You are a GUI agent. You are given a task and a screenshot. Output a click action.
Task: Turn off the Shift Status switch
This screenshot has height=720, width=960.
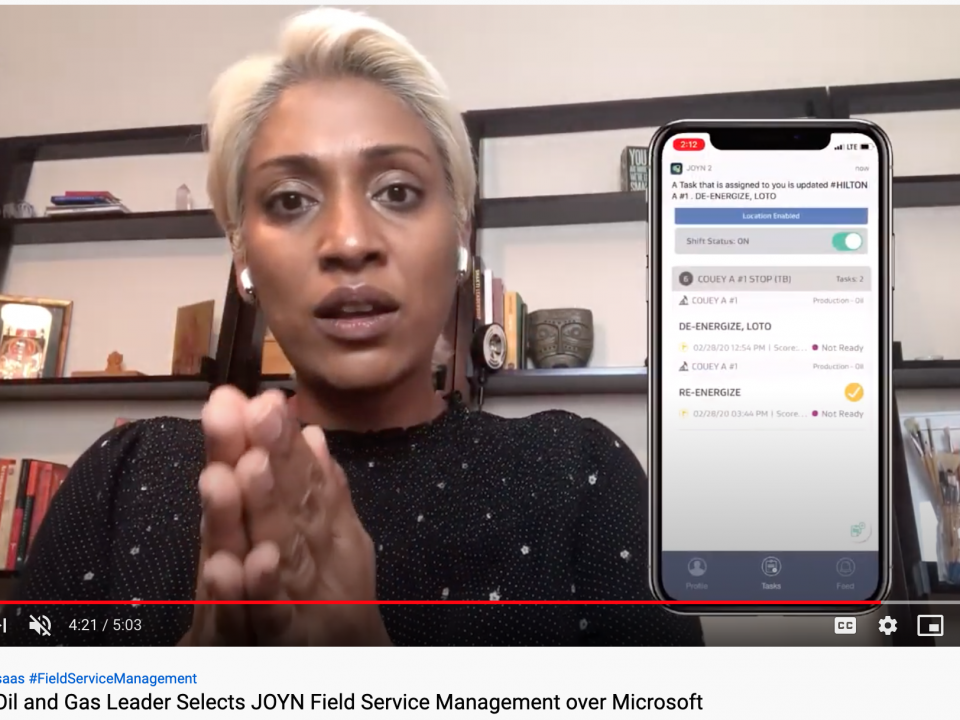[x=847, y=241]
